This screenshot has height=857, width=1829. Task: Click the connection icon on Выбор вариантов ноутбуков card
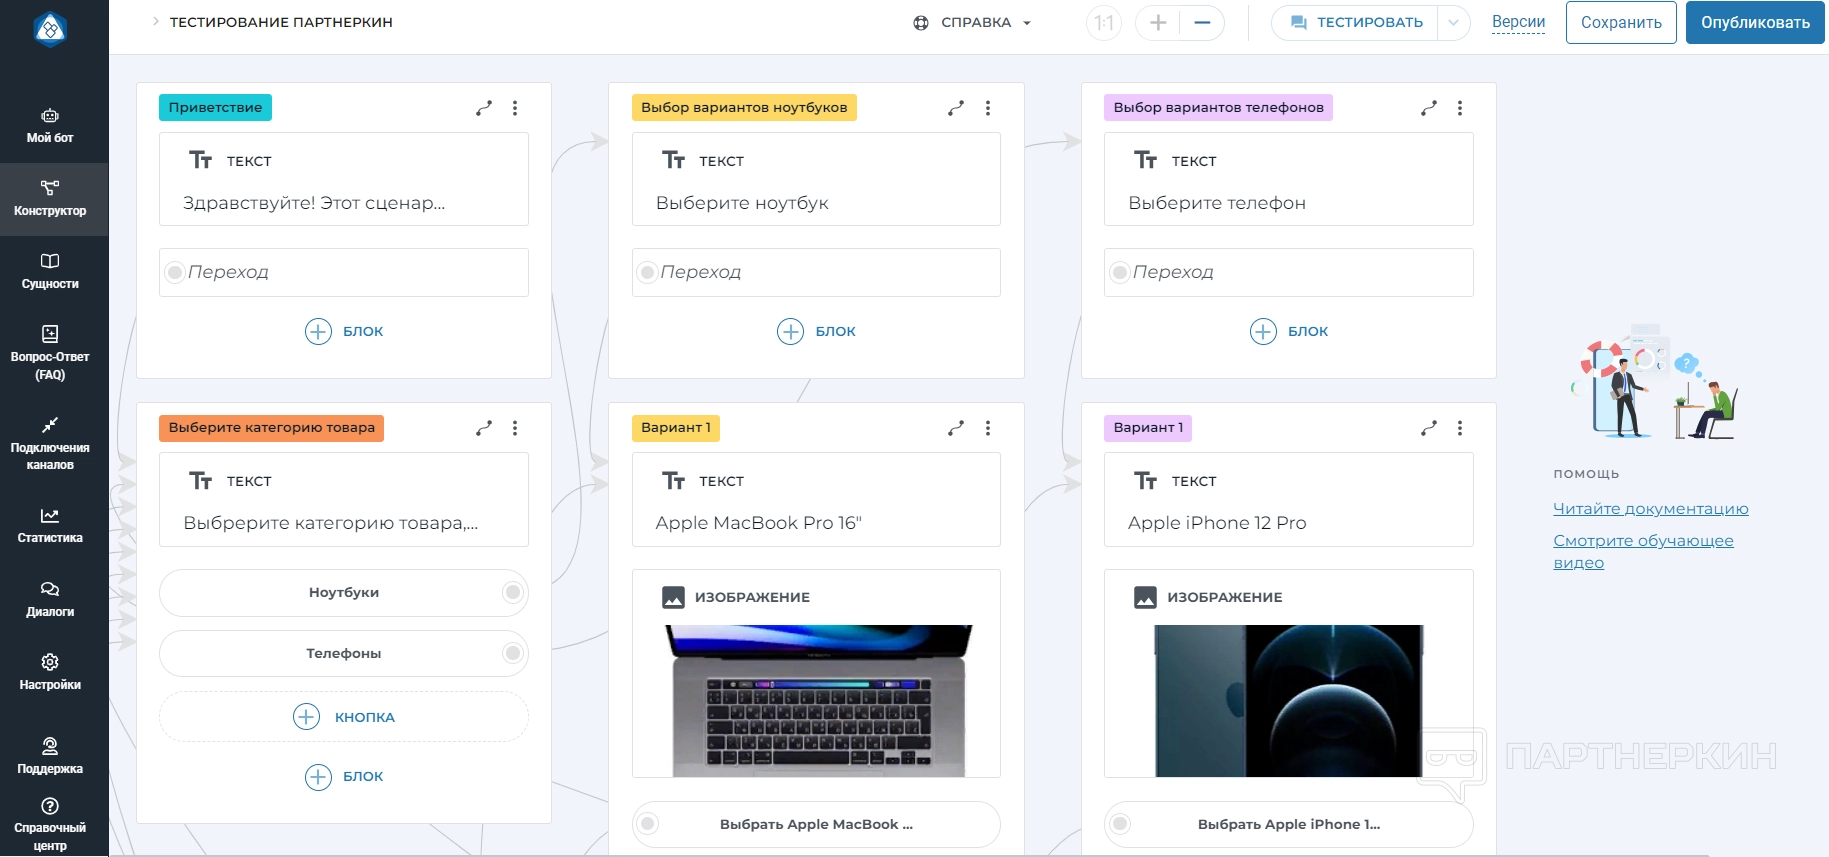956,108
